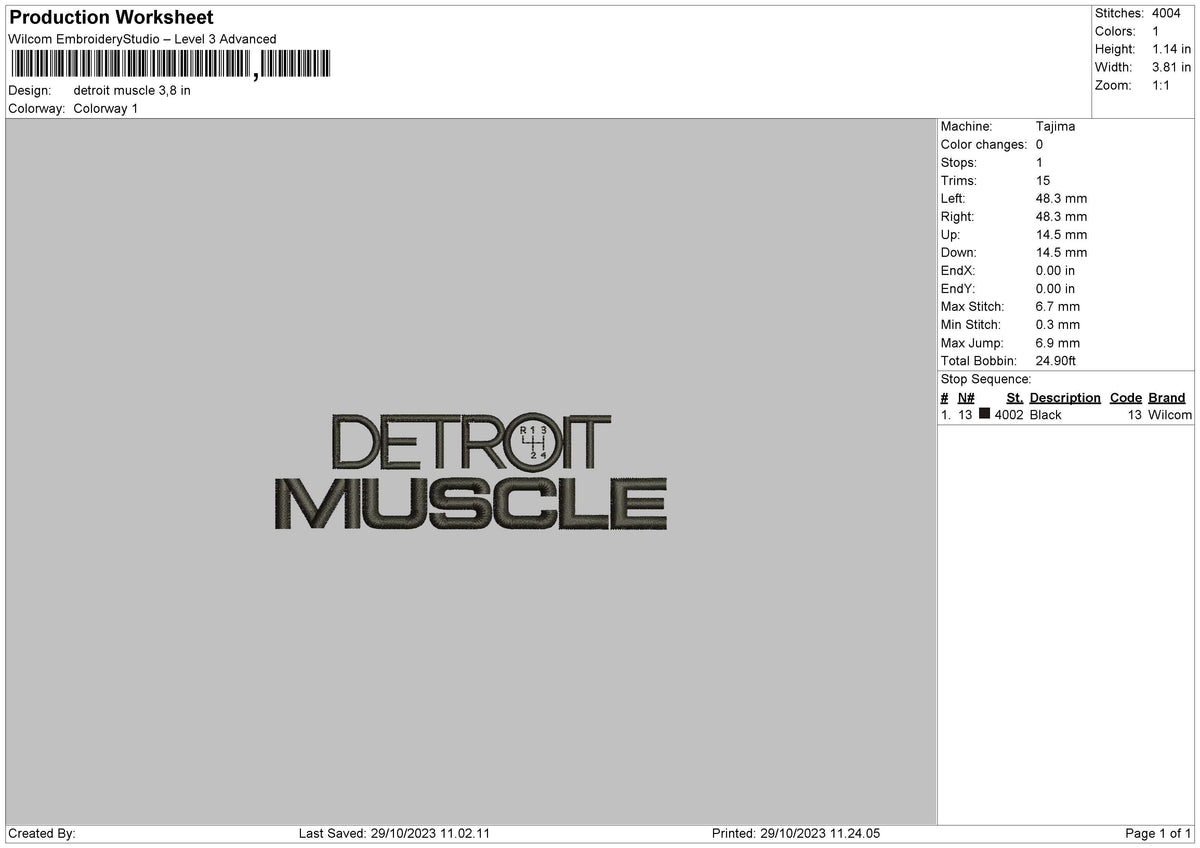Select thread number "4002" in stop sequence
This screenshot has width=1200, height=848.
coord(1009,414)
